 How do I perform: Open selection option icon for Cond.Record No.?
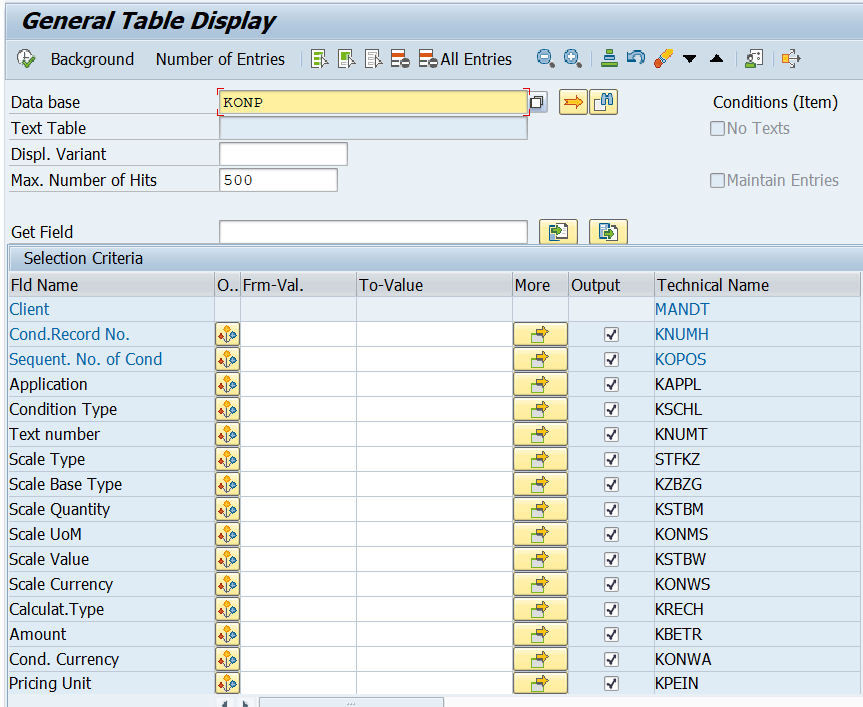tap(227, 335)
